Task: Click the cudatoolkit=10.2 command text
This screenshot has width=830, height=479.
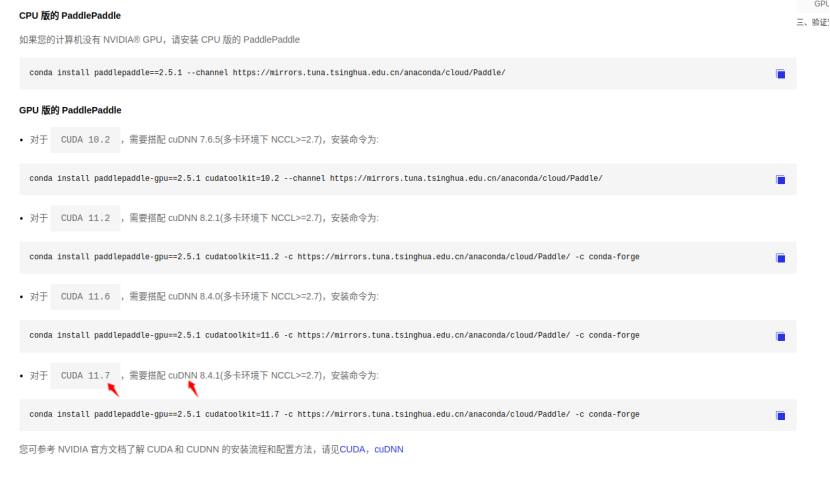Action: point(316,178)
